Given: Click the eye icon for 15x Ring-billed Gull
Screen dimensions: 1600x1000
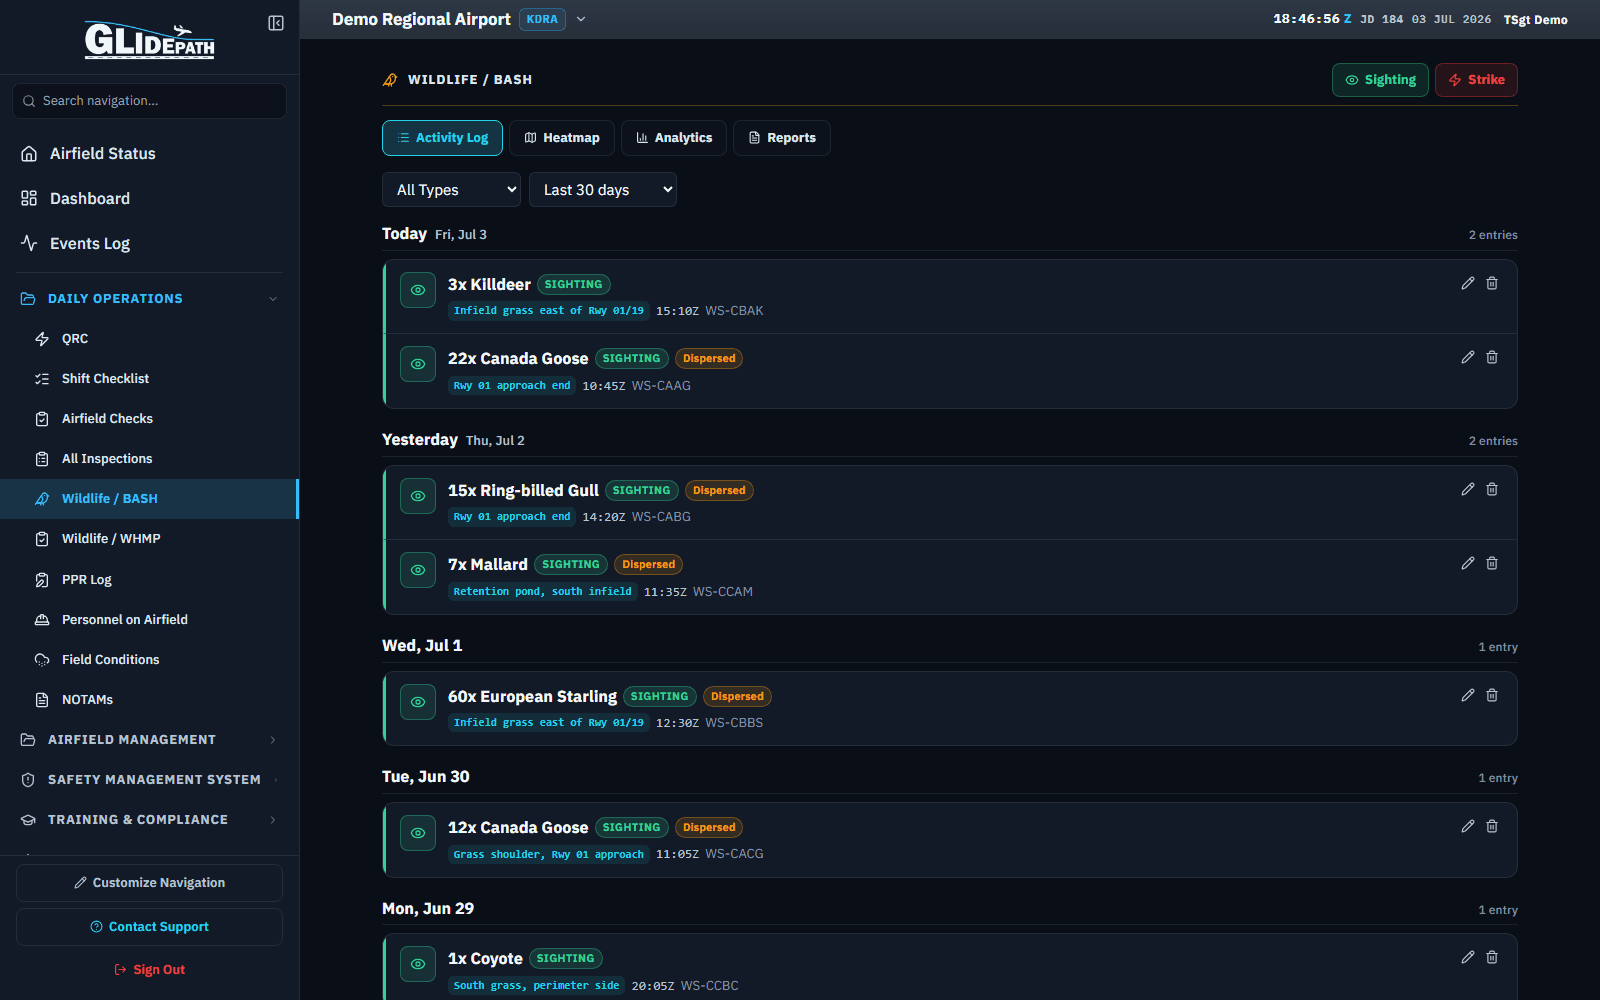Looking at the screenshot, I should [418, 496].
